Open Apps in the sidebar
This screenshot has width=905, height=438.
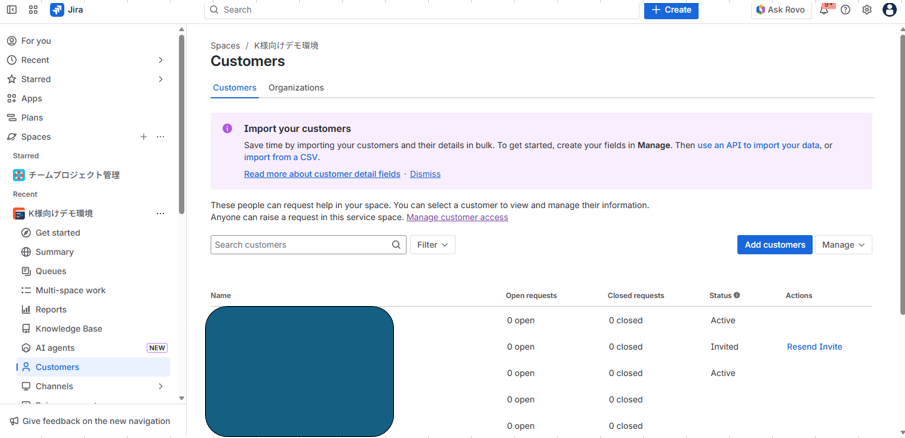[x=32, y=98]
